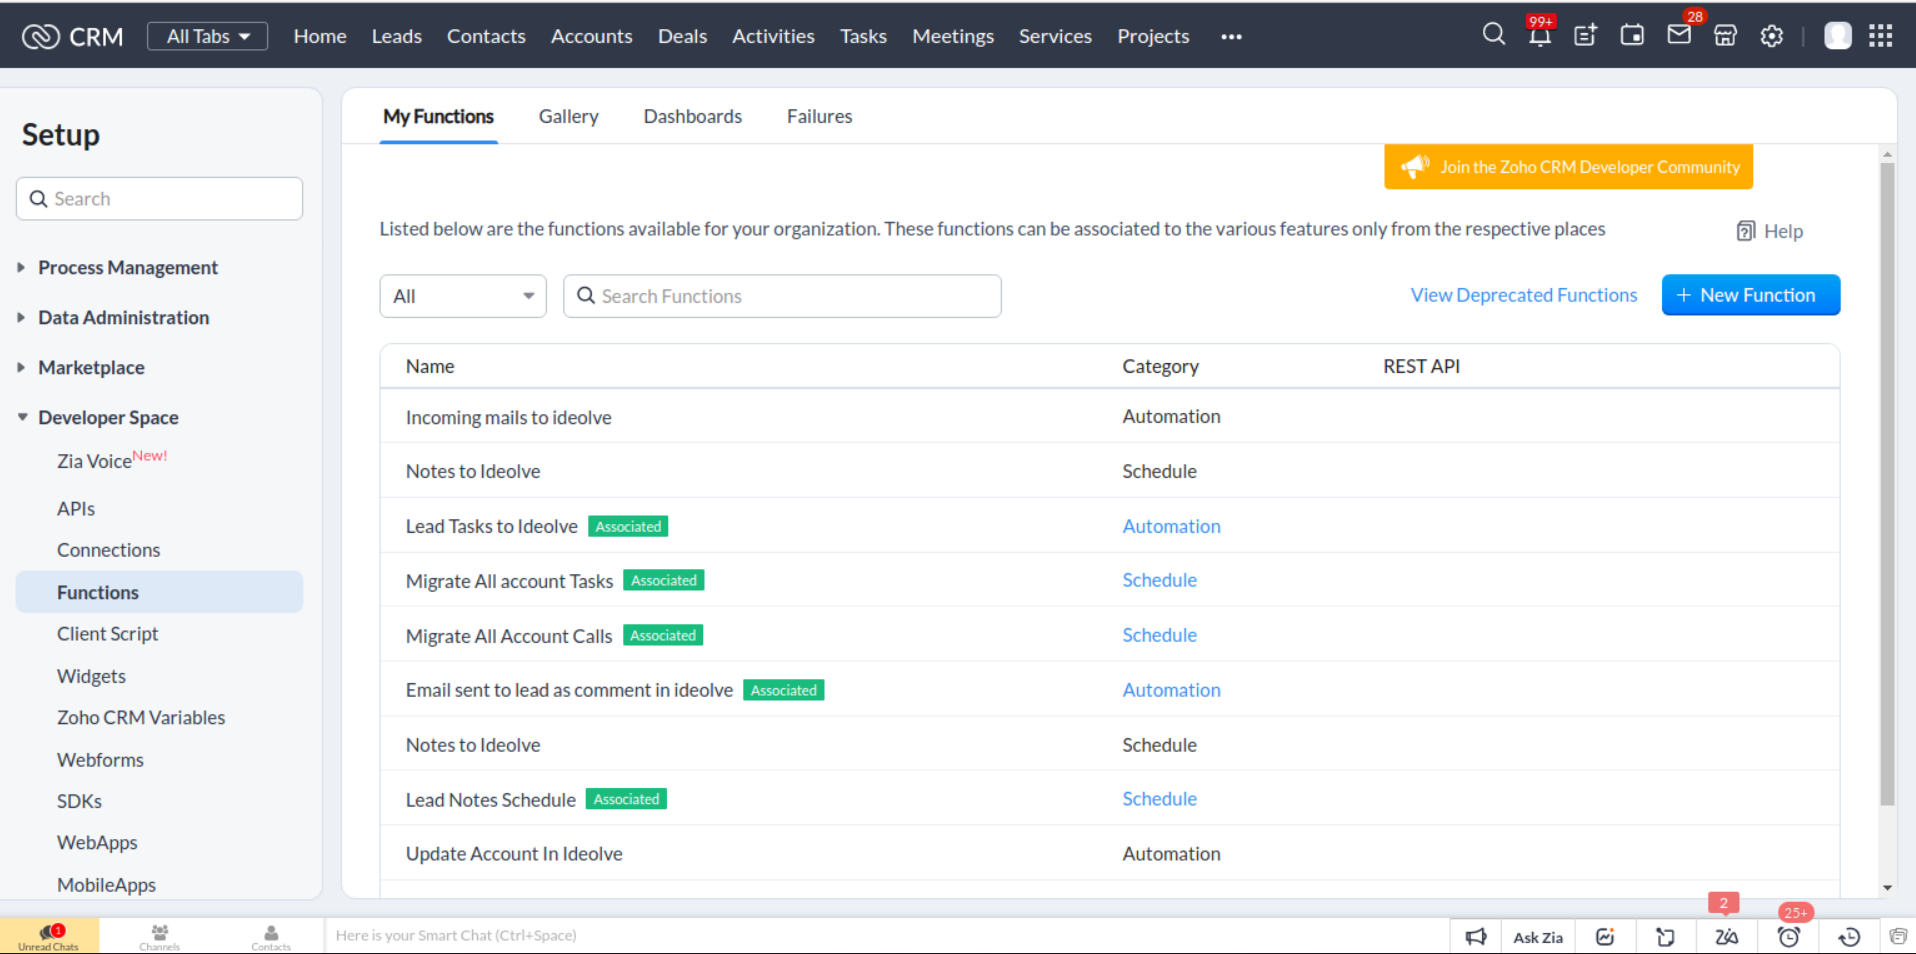Open Zoho CRM Variables in sidebar
The width and height of the screenshot is (1916, 954).
tap(141, 718)
